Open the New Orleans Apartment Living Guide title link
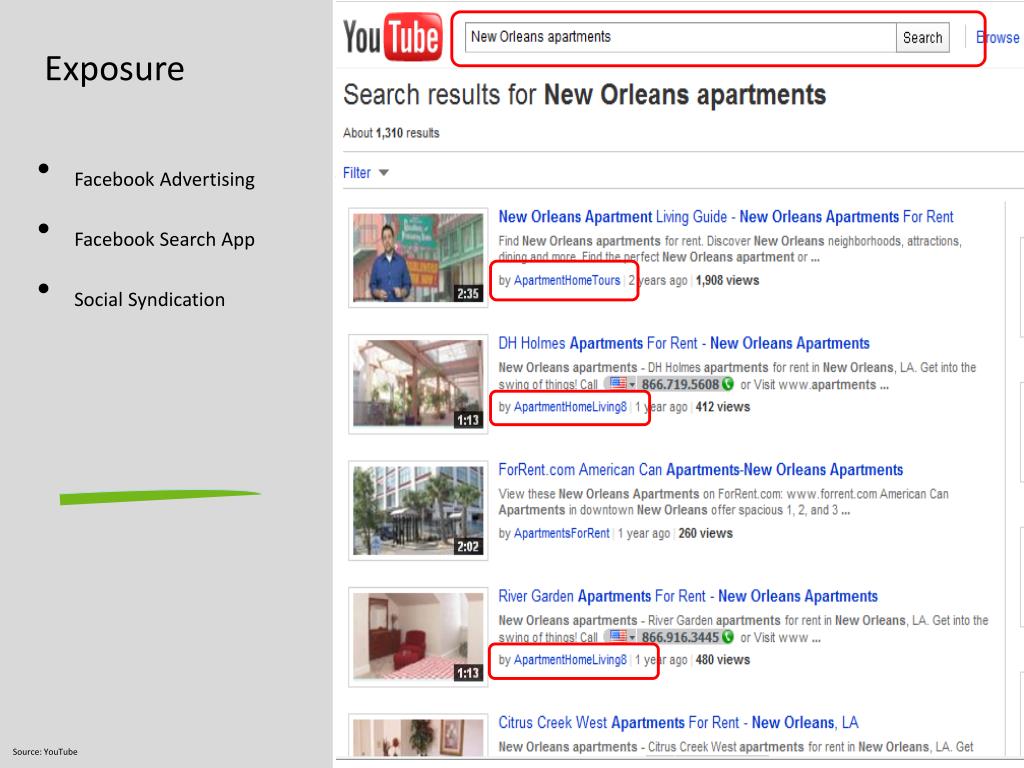The image size is (1024, 768). click(726, 217)
